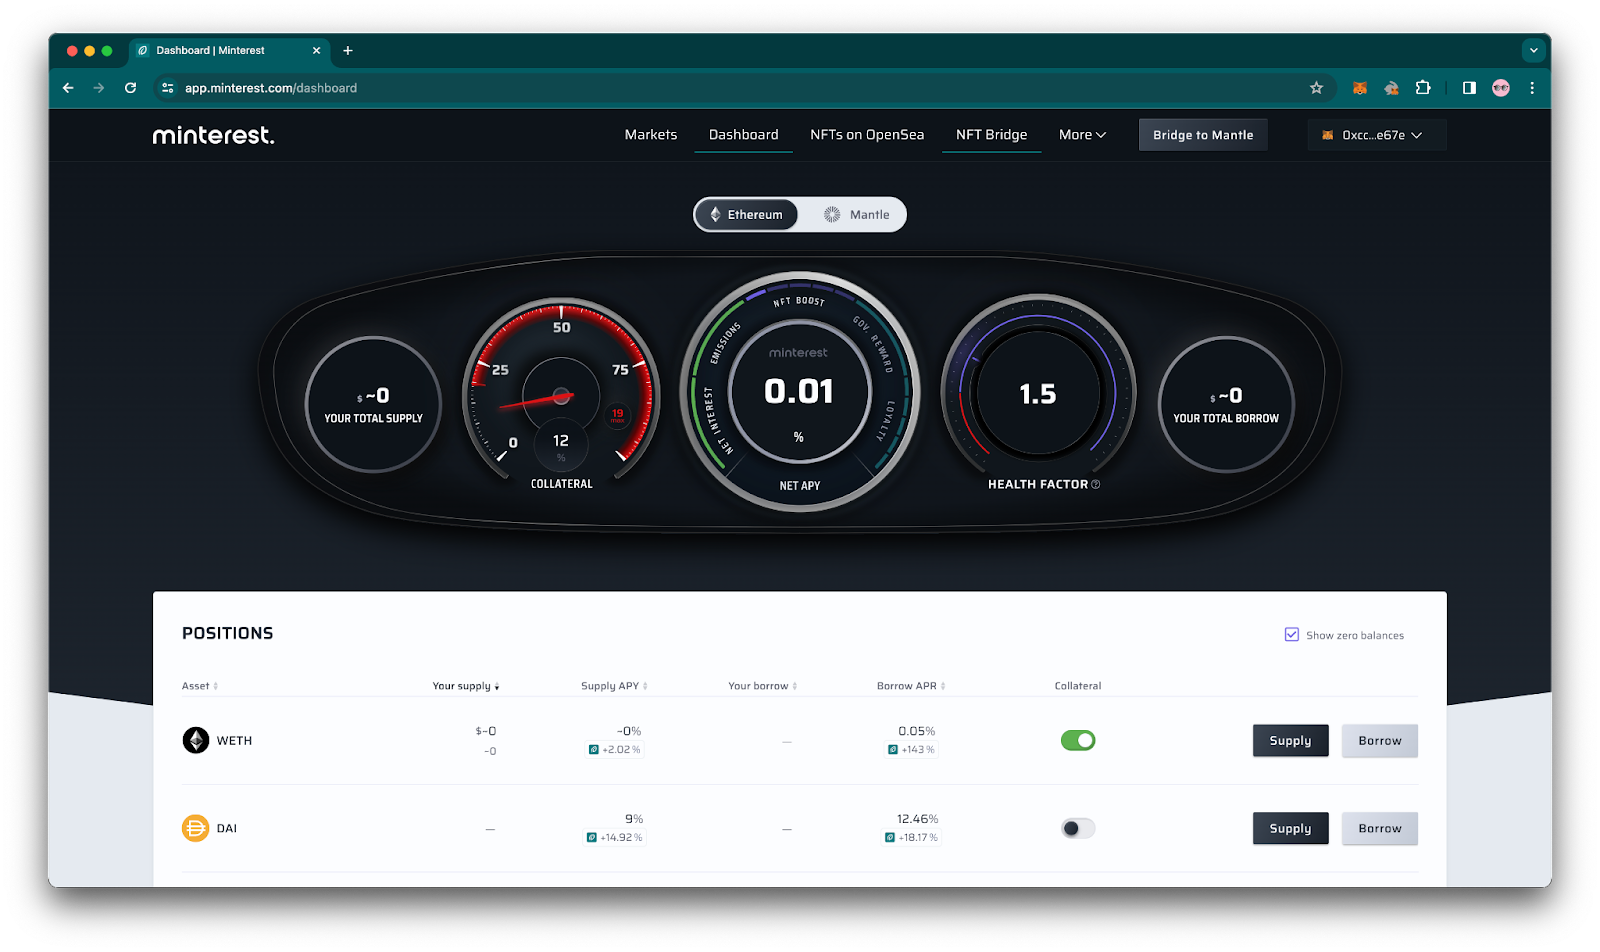1600x952 pixels.
Task: Click the Health Factor help icon
Action: tap(1096, 485)
